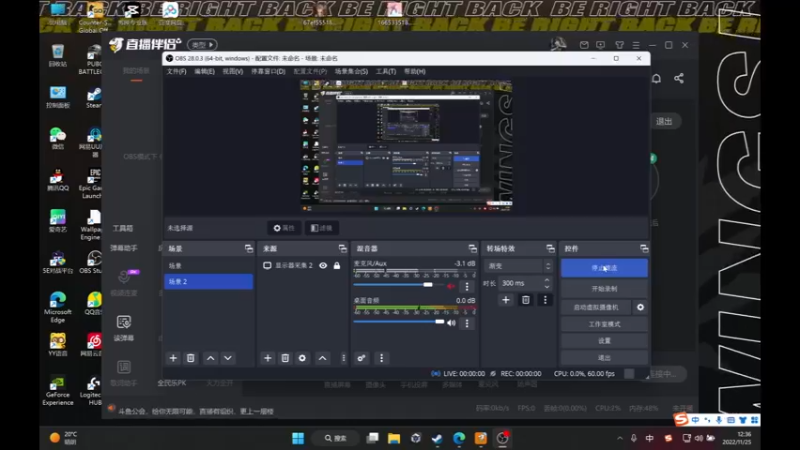
Task: Open OBS 设置 settings button
Action: [605, 341]
